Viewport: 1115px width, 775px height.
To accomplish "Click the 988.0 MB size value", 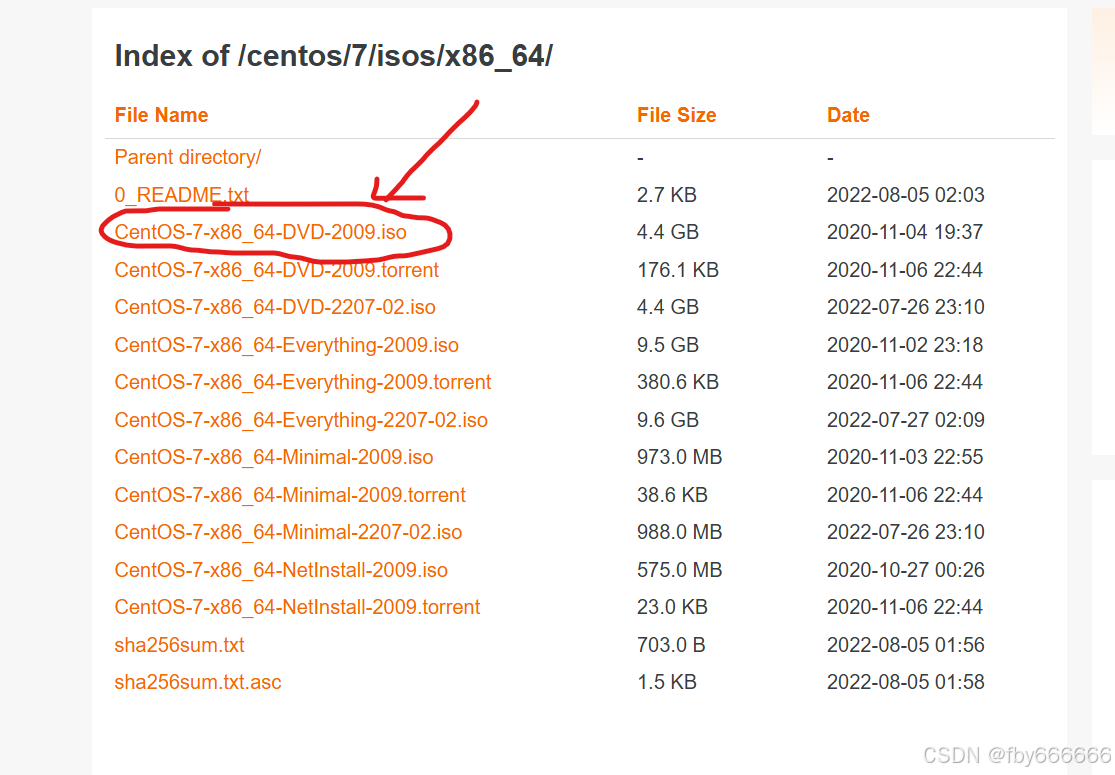I will (680, 532).
